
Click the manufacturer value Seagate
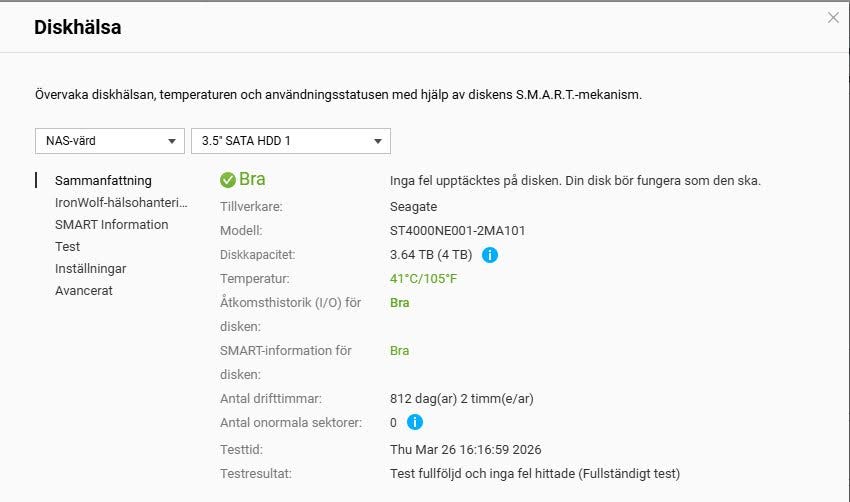(413, 207)
